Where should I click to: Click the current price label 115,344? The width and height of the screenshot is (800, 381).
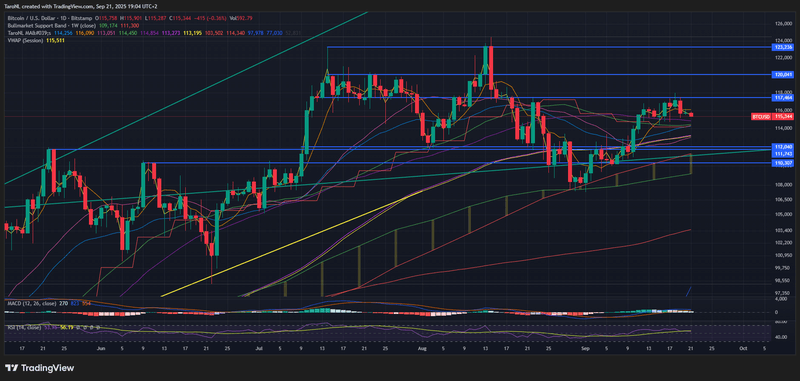[x=783, y=117]
